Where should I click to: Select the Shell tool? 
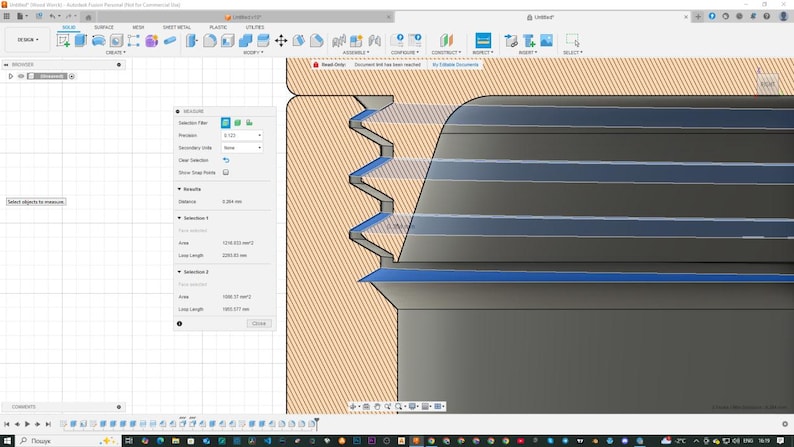click(227, 40)
